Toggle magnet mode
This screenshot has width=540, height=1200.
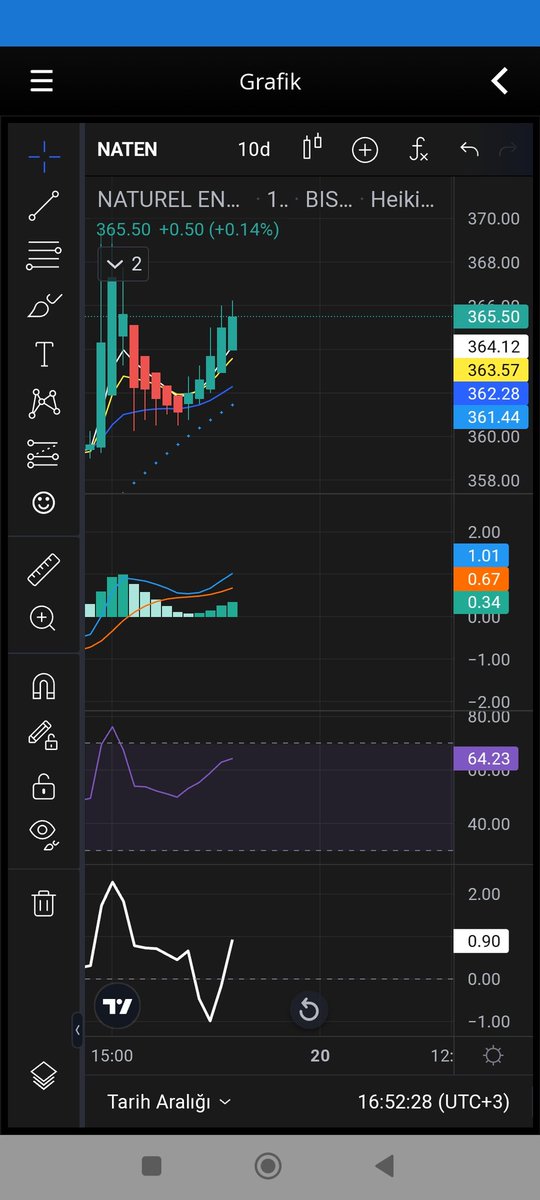click(43, 687)
